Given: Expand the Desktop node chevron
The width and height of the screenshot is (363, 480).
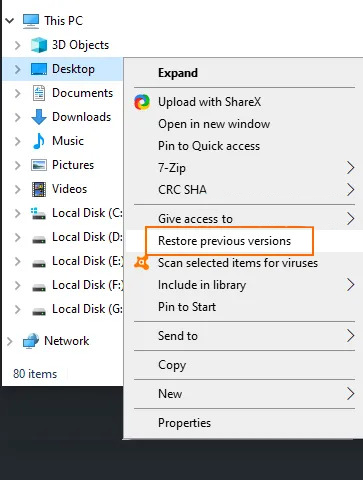Looking at the screenshot, I should point(18,69).
